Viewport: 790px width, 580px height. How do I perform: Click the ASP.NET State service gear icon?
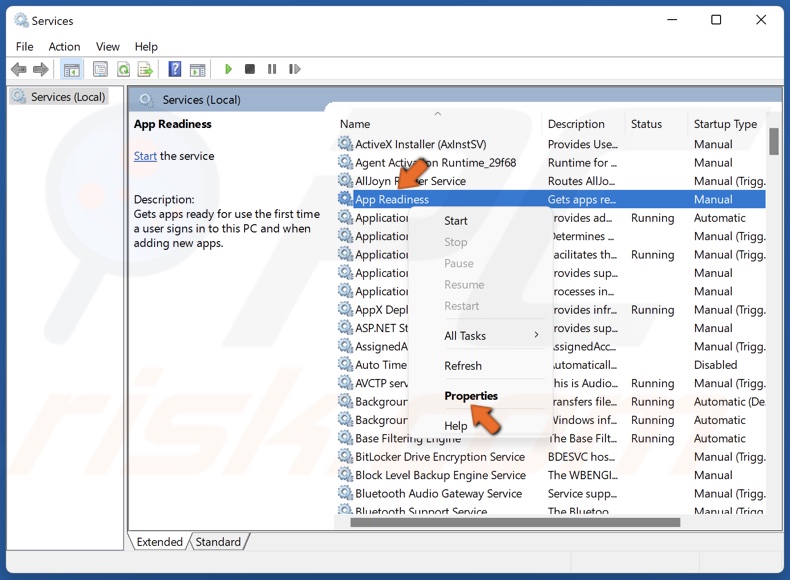pyautogui.click(x=345, y=328)
